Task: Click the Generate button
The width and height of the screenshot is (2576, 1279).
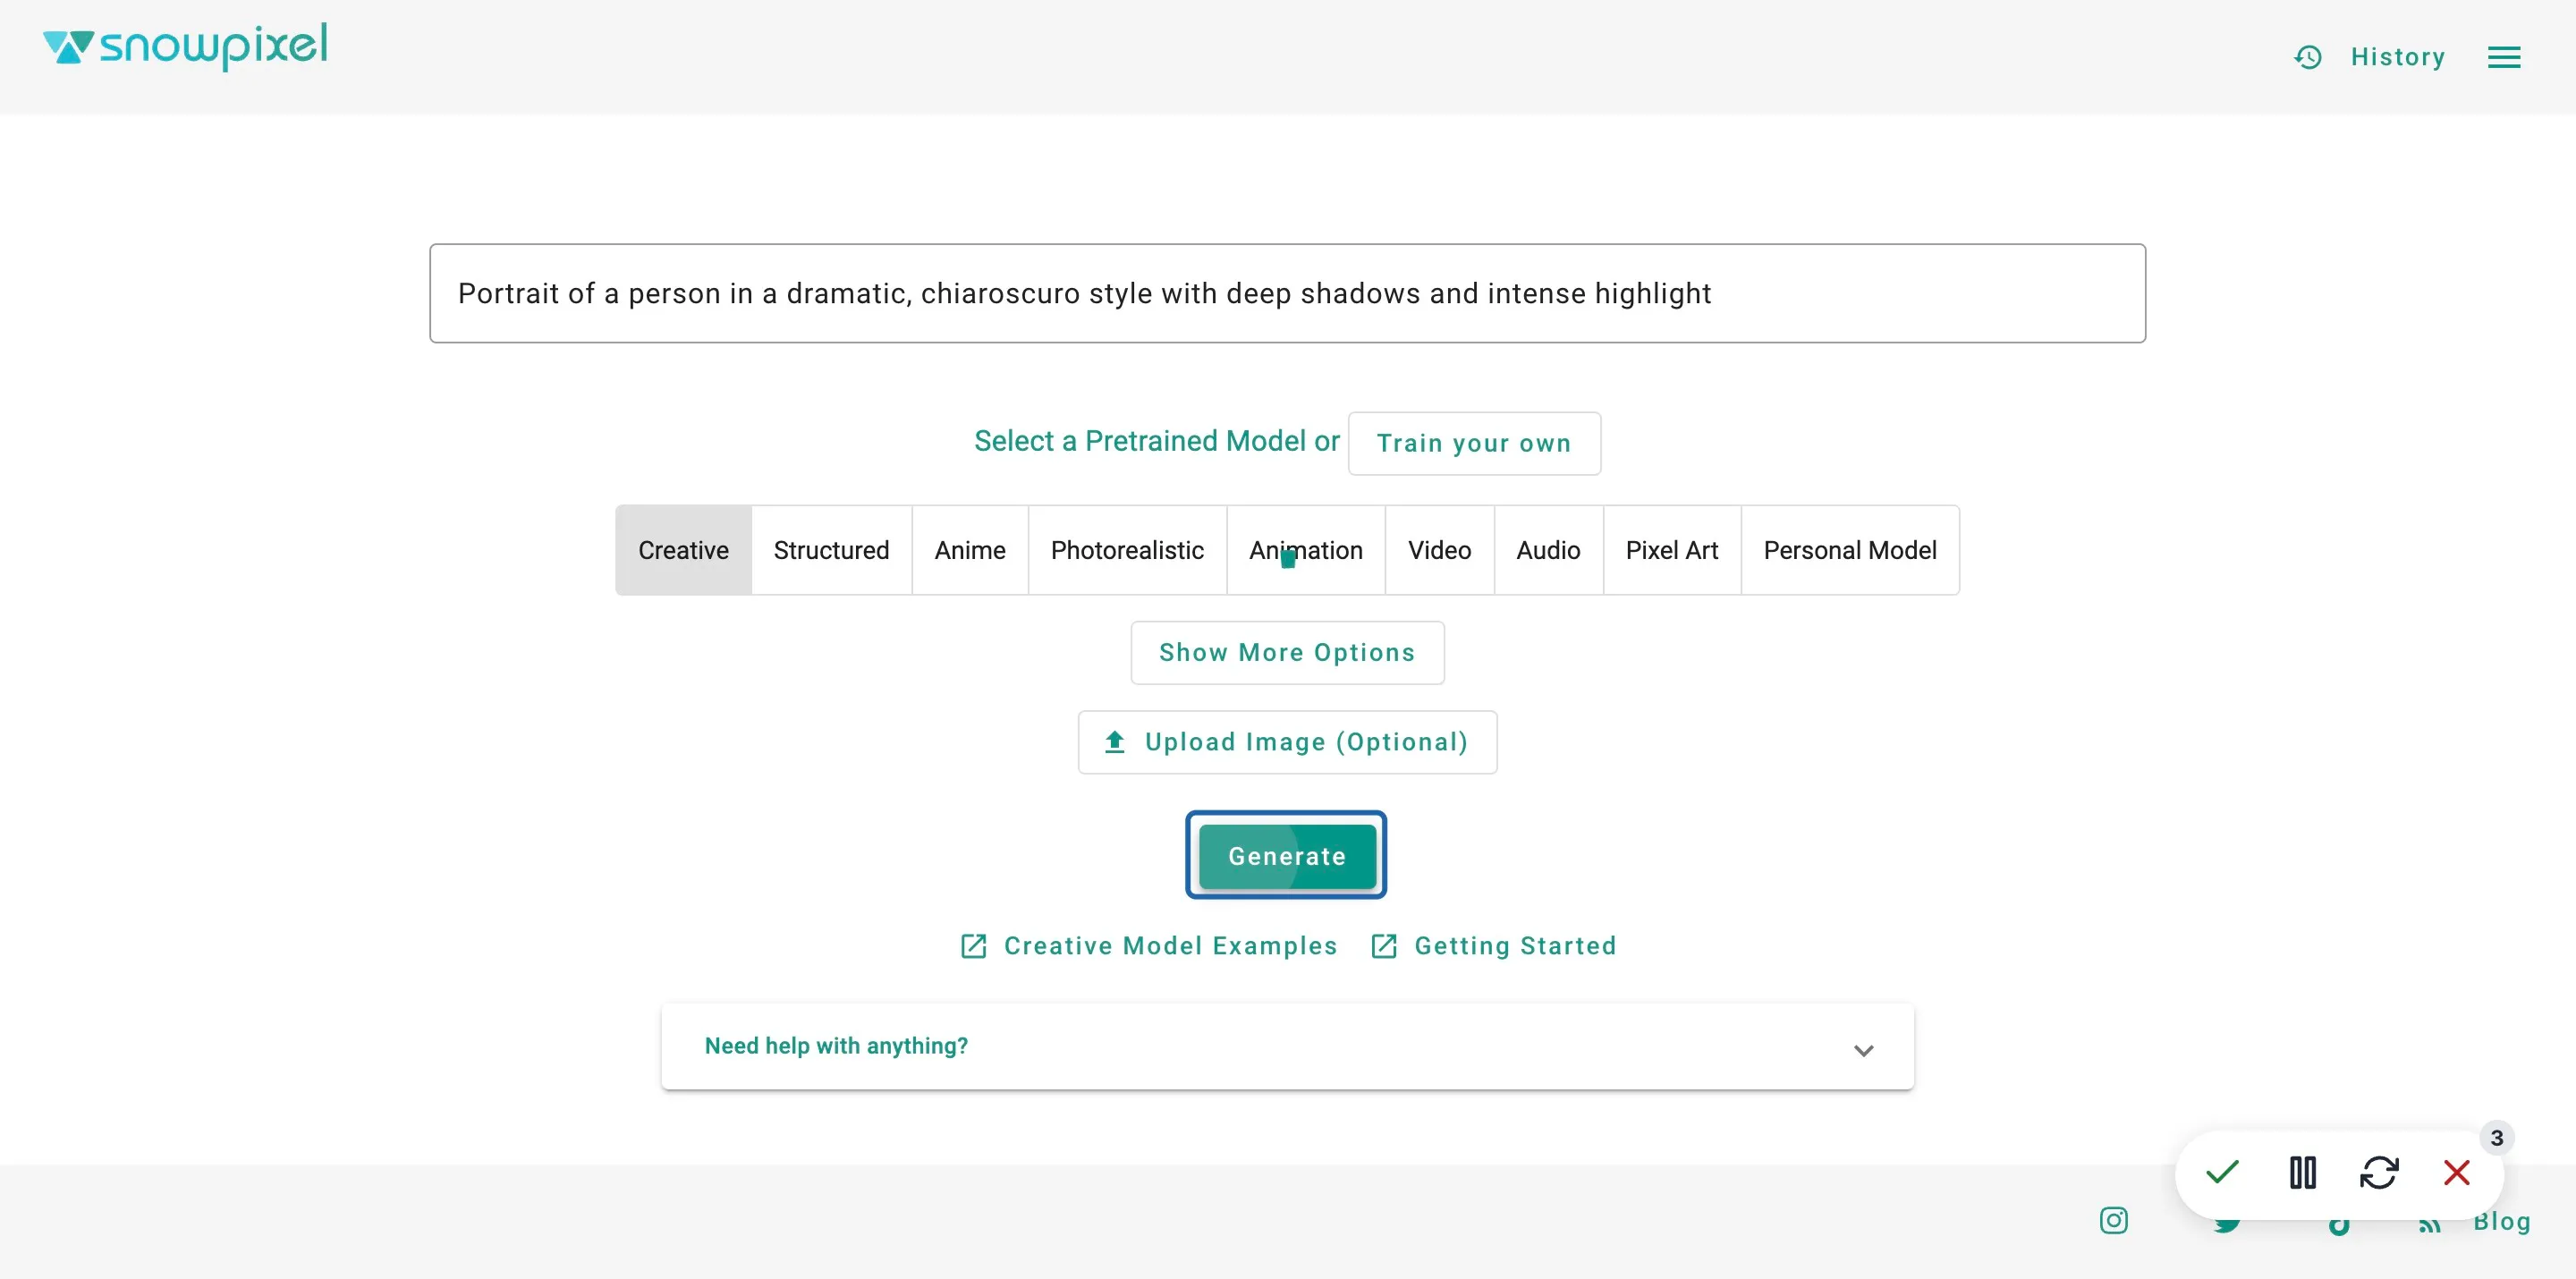Action: 1287,856
